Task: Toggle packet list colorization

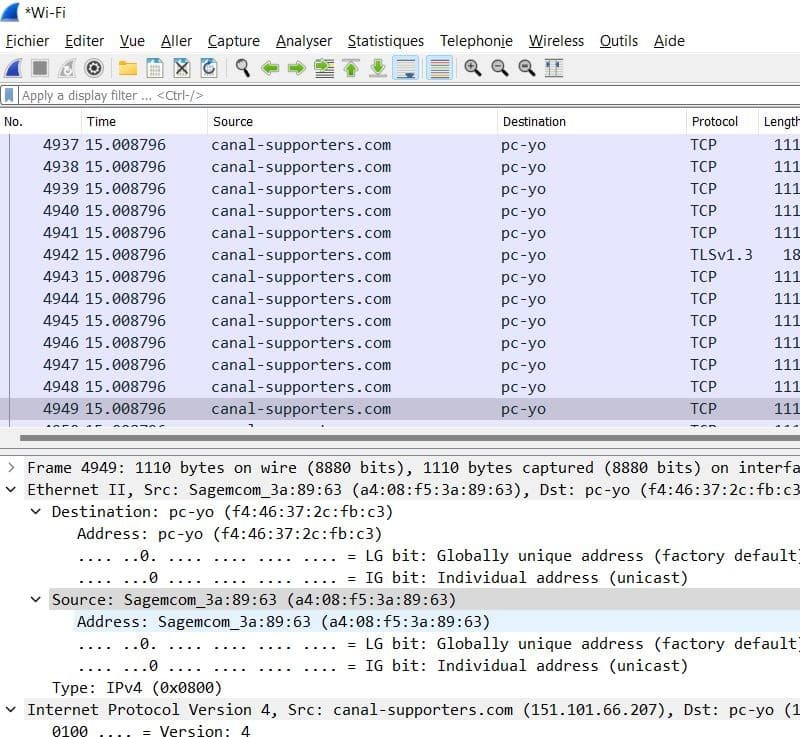Action: (x=438, y=68)
